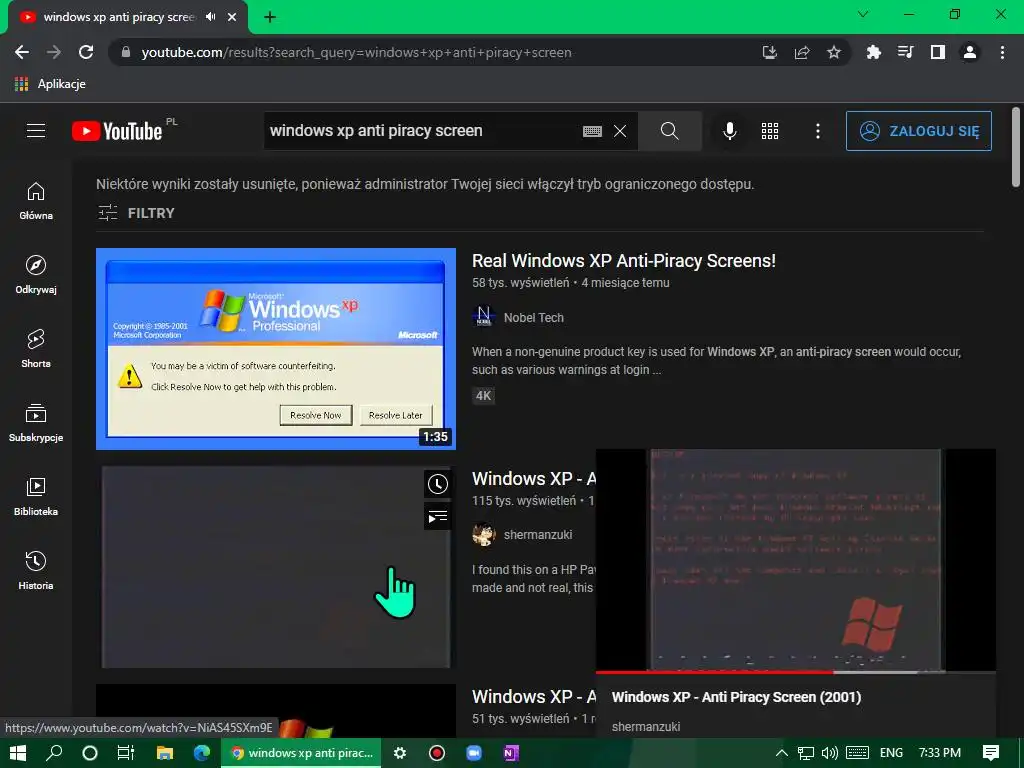Expand the system tray hidden icons chevron
The height and width of the screenshot is (768, 1024).
(782, 753)
